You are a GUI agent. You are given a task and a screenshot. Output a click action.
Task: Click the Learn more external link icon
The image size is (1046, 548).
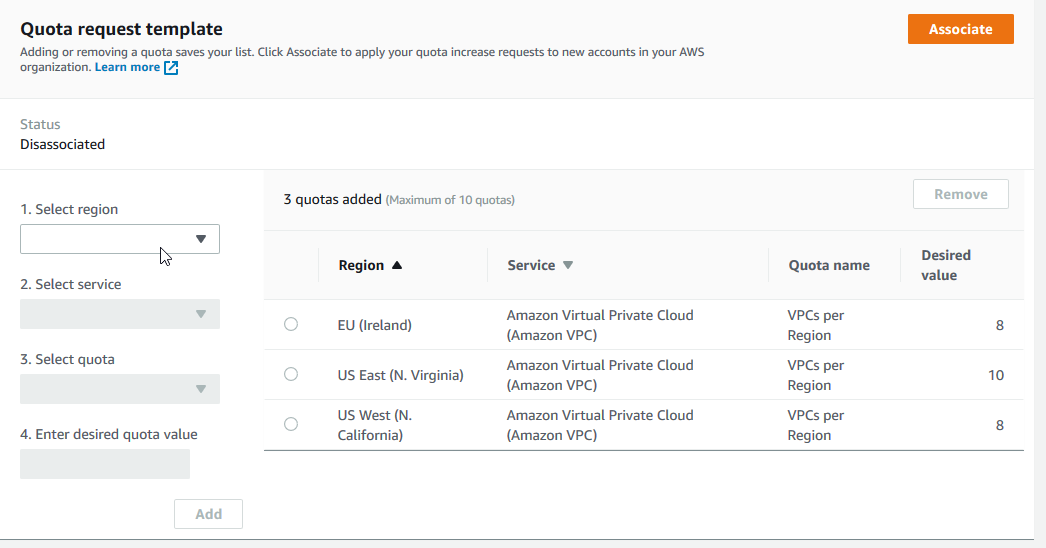pos(171,68)
